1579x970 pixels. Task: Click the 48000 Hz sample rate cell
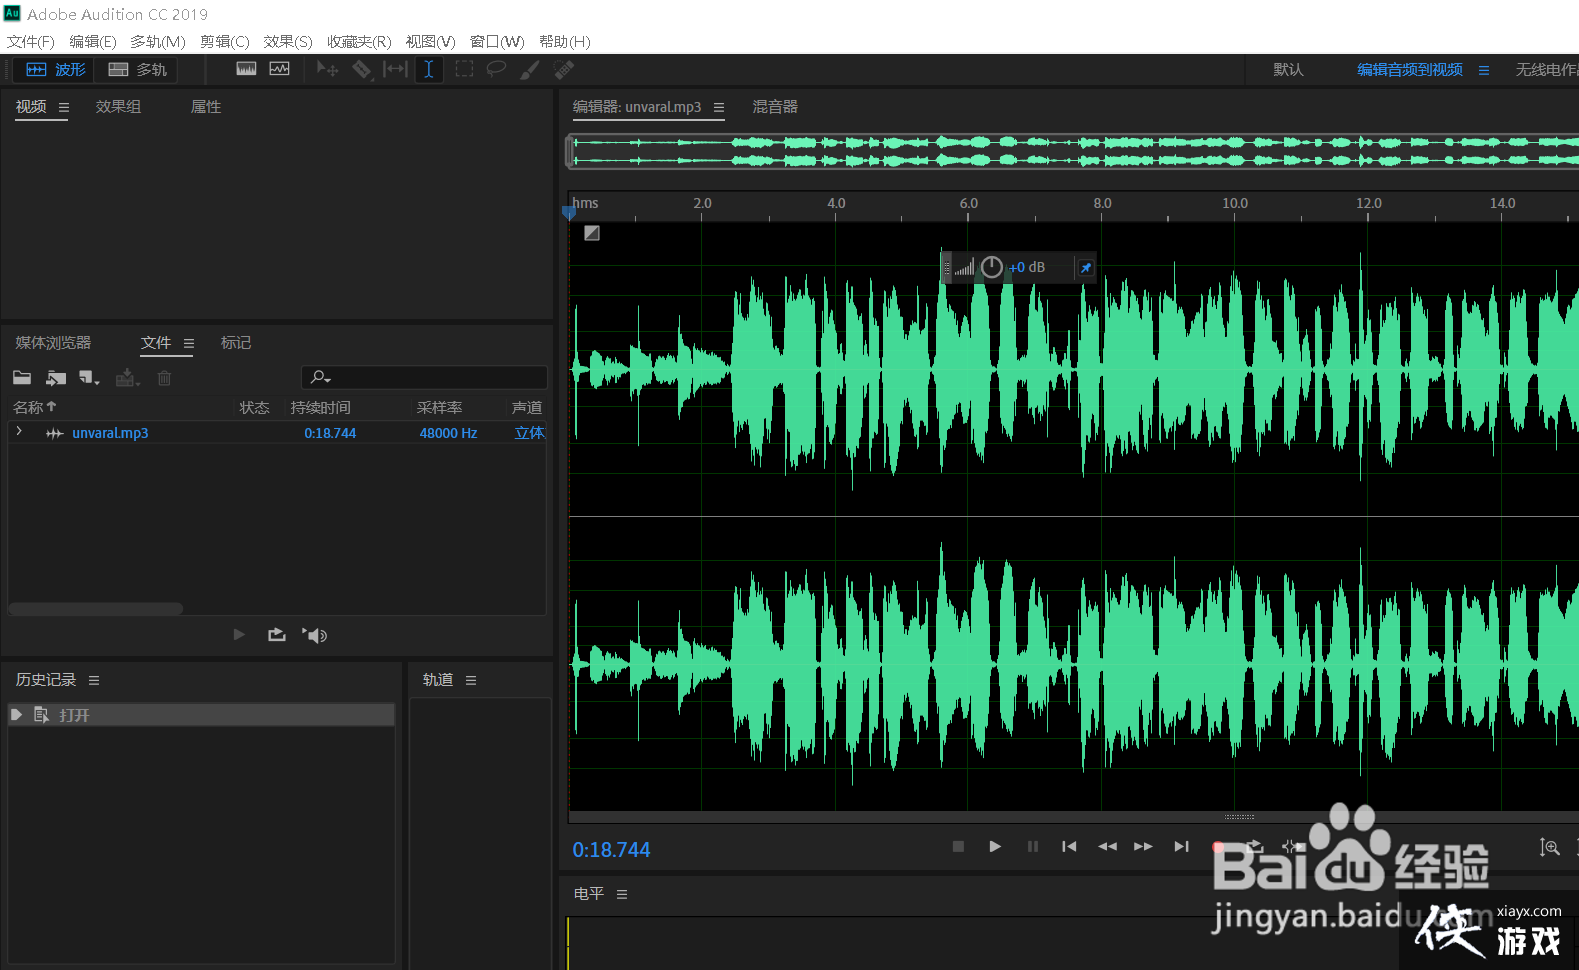click(x=448, y=433)
